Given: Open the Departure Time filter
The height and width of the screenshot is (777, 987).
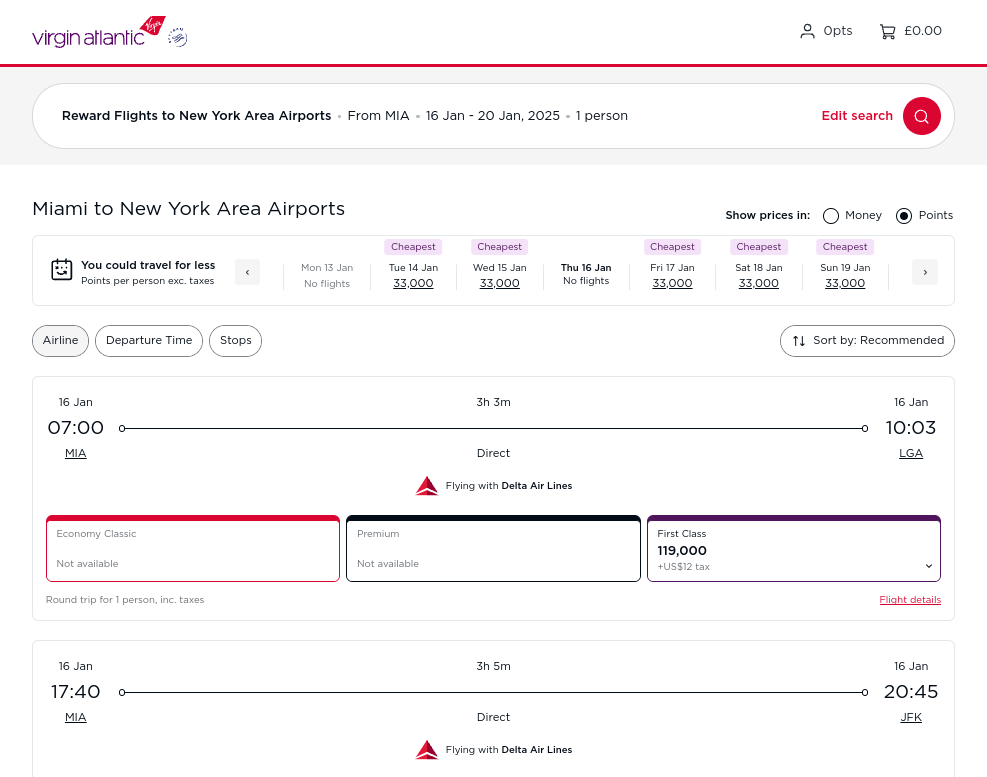Looking at the screenshot, I should coord(149,341).
